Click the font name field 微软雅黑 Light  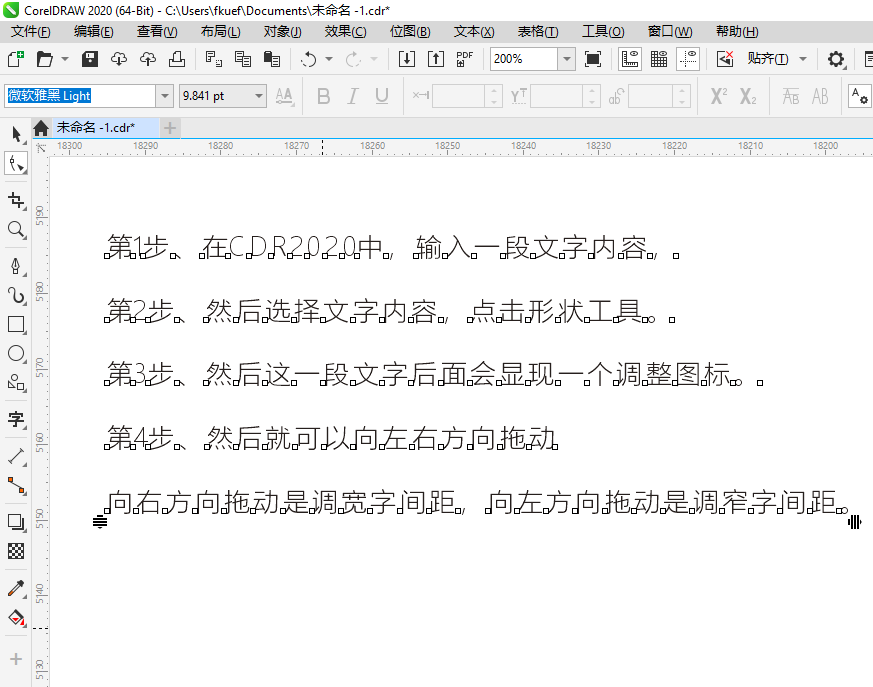coord(80,96)
